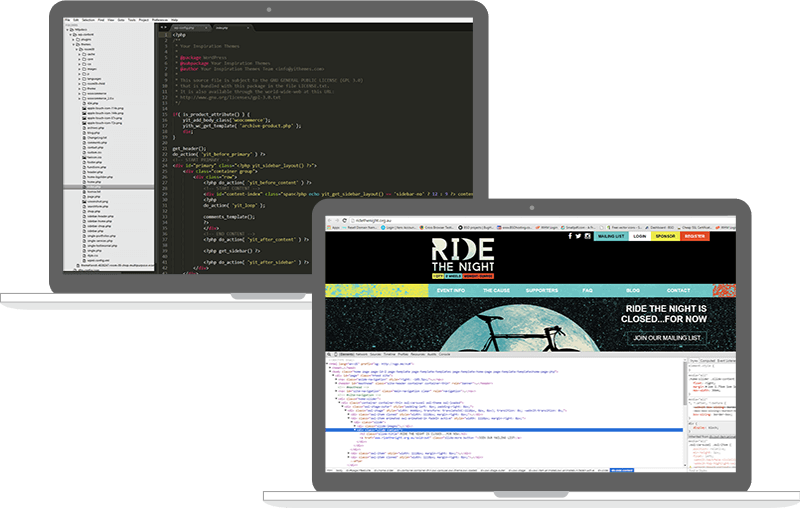Image resolution: width=800 pixels, height=508 pixels.
Task: Expand the js folder in sidebar tree
Action: click(79, 74)
